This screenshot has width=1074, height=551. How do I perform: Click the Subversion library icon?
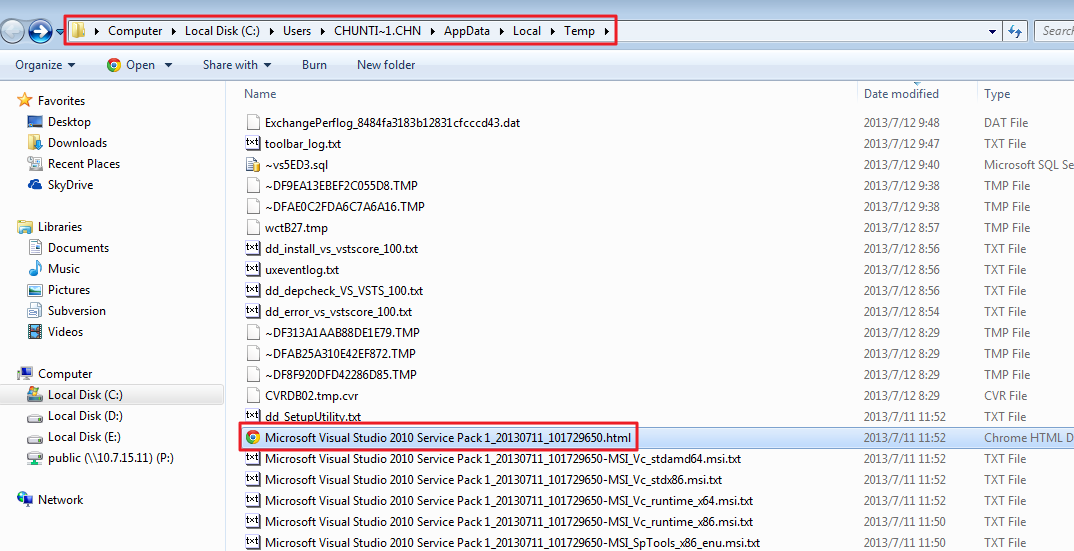click(35, 311)
